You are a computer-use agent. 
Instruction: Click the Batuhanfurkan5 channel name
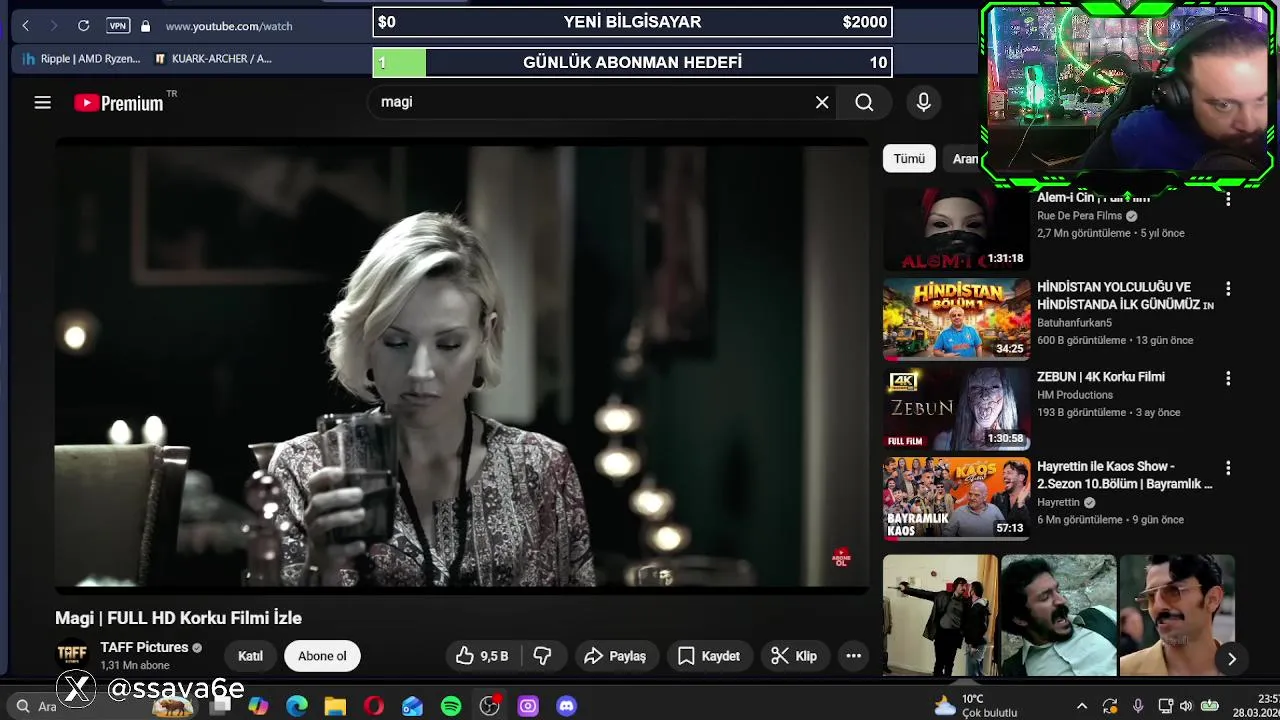1074,323
